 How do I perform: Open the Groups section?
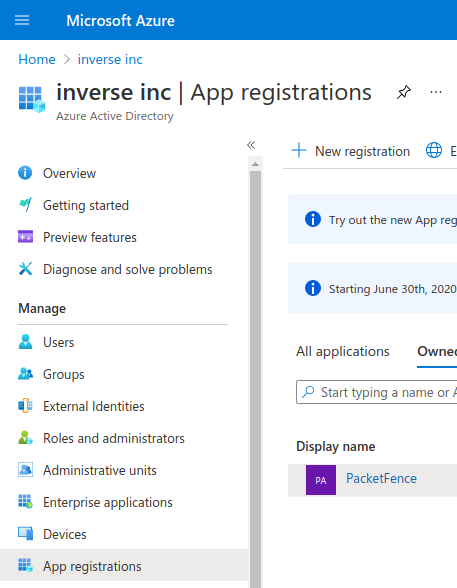point(64,375)
